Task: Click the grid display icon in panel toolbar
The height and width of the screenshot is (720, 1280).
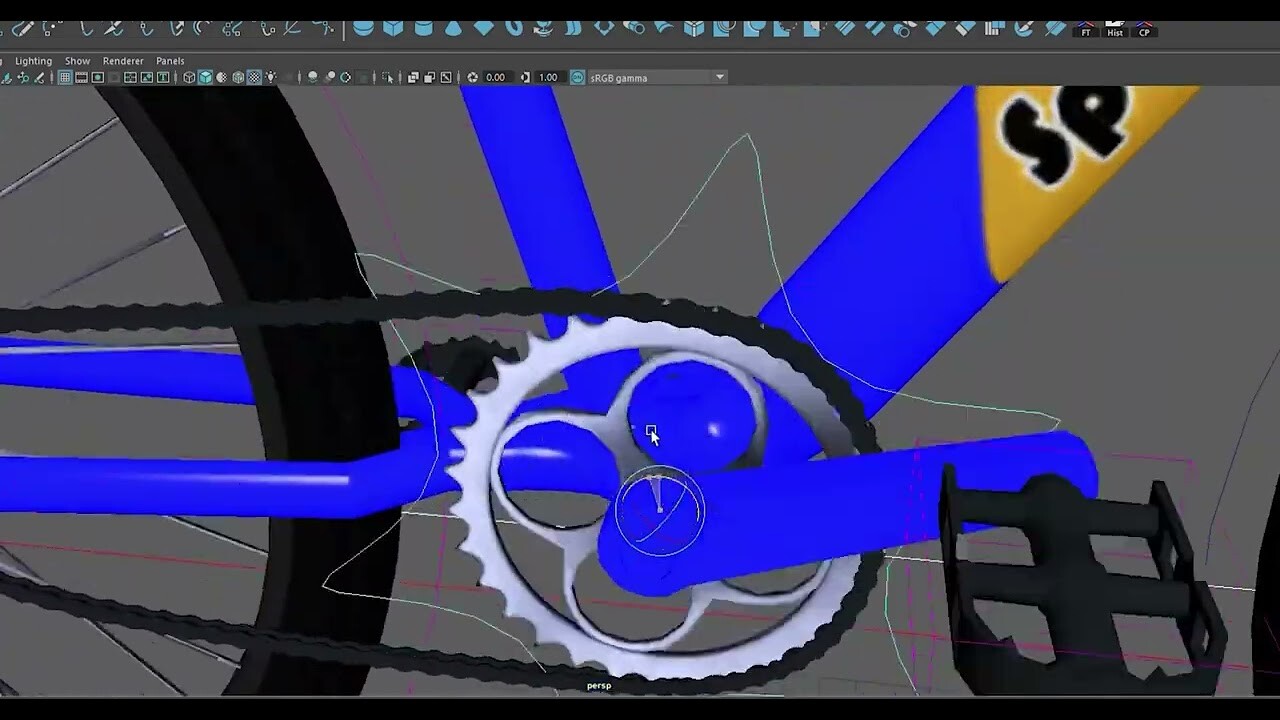Action: pyautogui.click(x=66, y=77)
